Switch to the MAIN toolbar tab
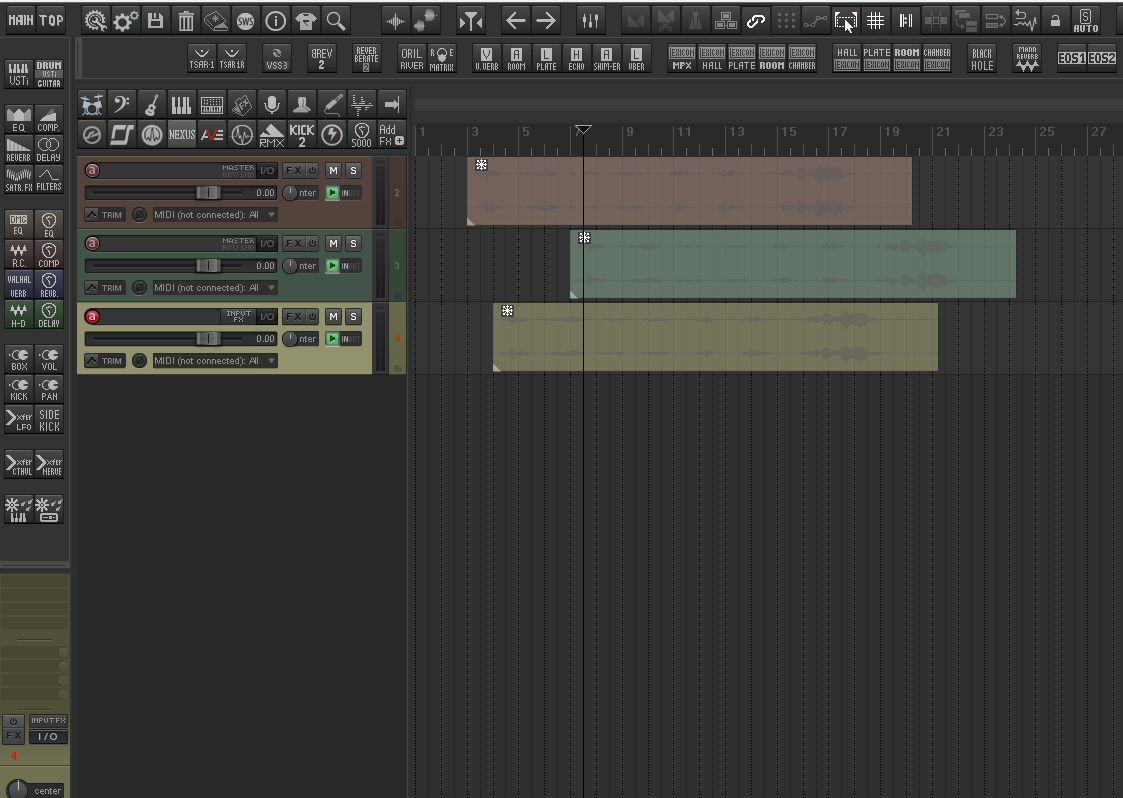The image size is (1123, 798). click(x=21, y=20)
